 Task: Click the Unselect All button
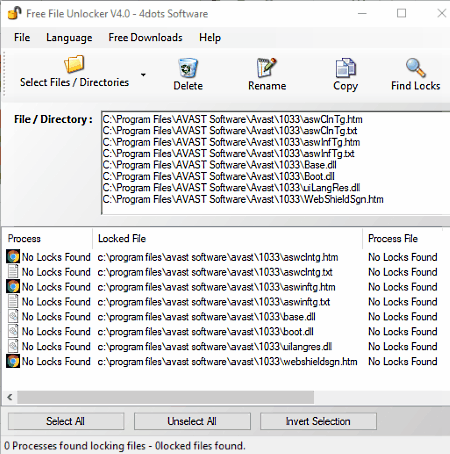192,421
